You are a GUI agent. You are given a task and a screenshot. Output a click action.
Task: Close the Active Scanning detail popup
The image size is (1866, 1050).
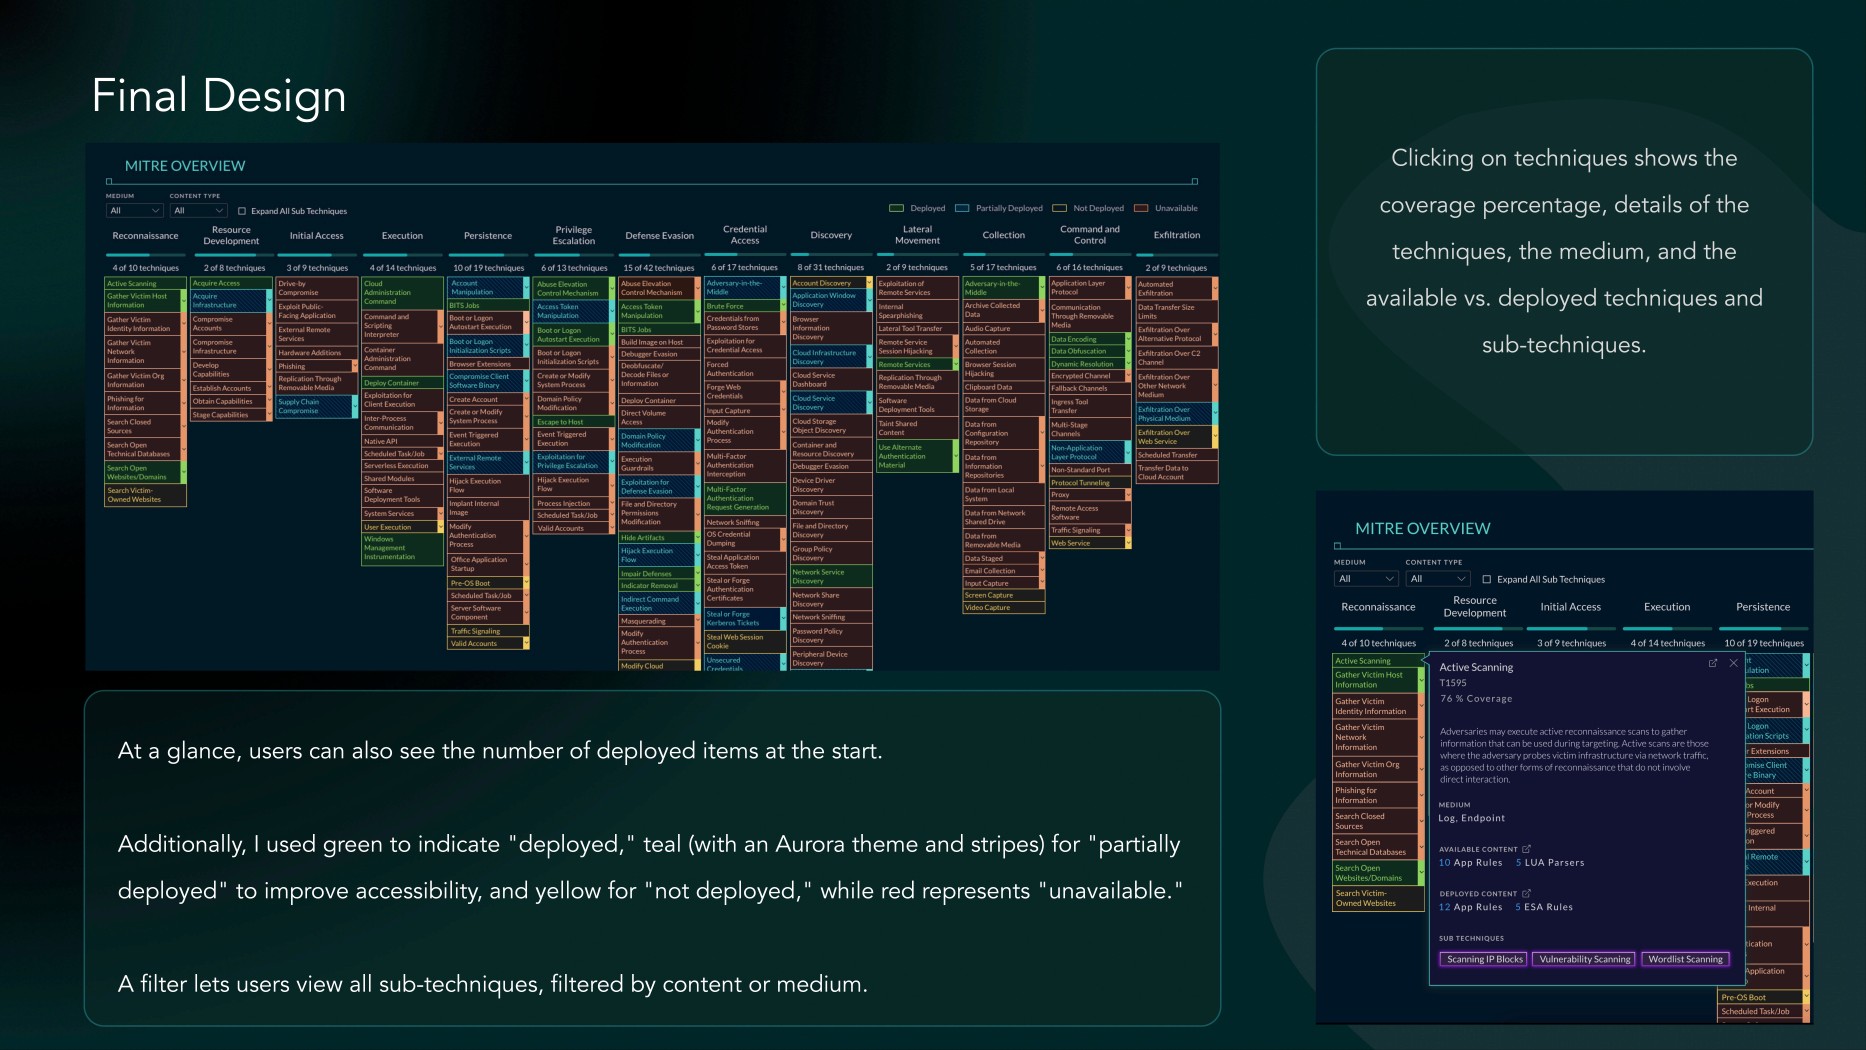click(x=1733, y=663)
